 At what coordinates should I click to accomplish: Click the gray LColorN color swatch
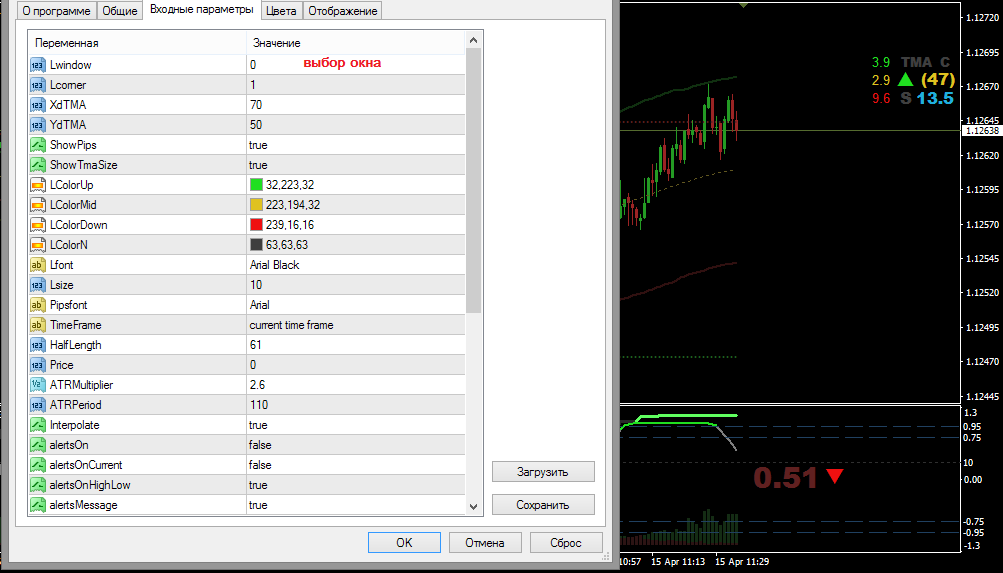coord(257,244)
